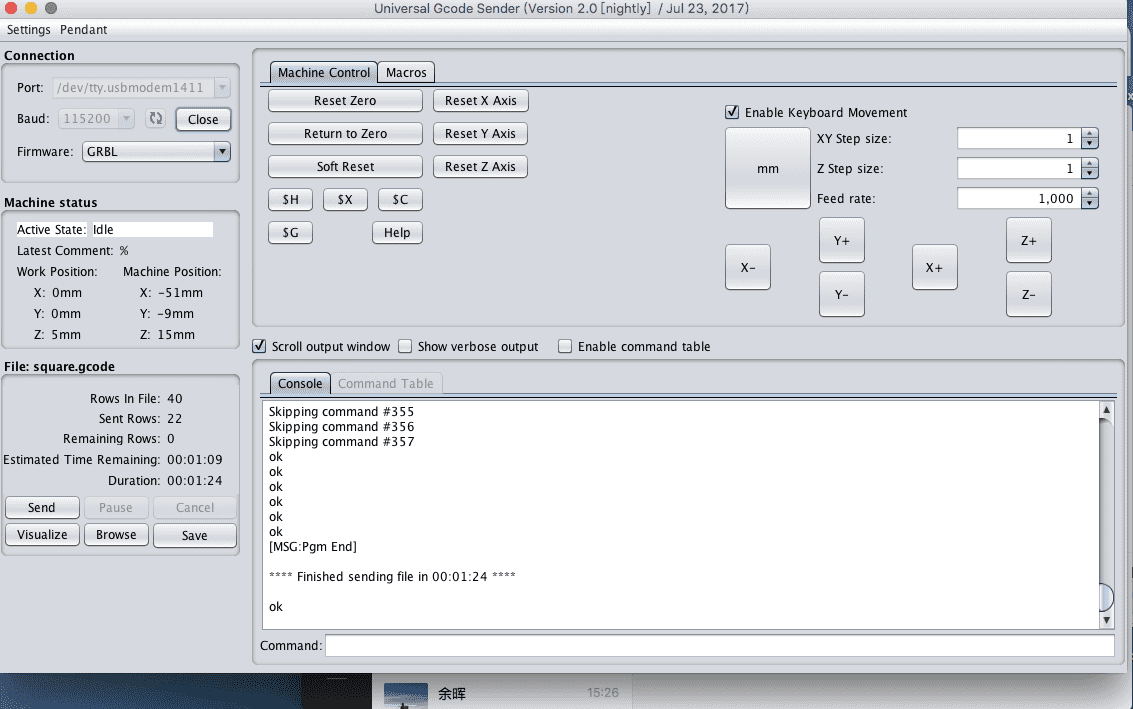Click 'Skipping command #357' console line
This screenshot has width=1133, height=709.
(342, 442)
